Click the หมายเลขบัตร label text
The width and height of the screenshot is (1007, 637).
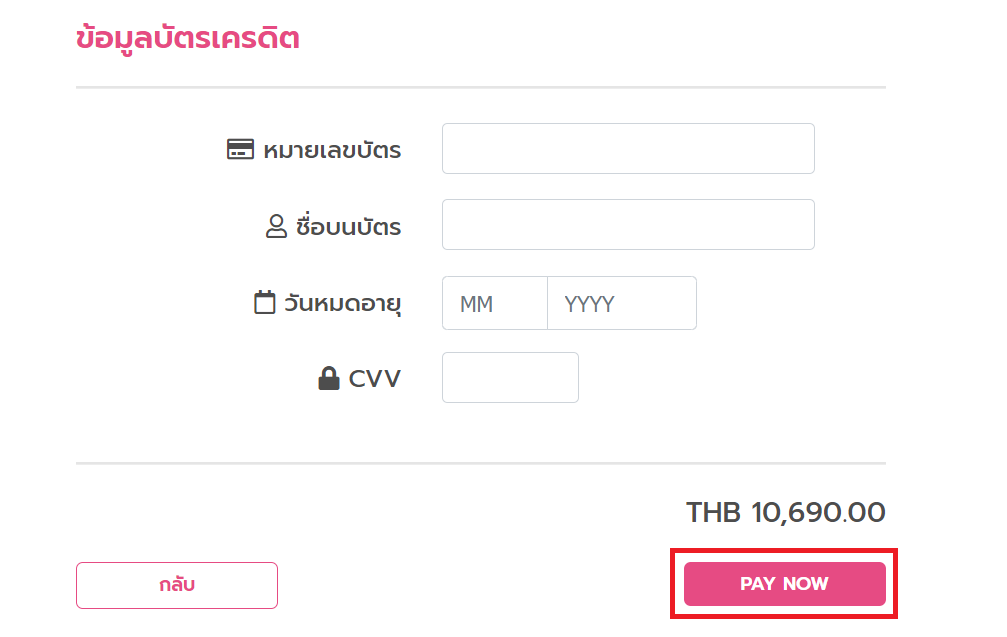(x=332, y=150)
